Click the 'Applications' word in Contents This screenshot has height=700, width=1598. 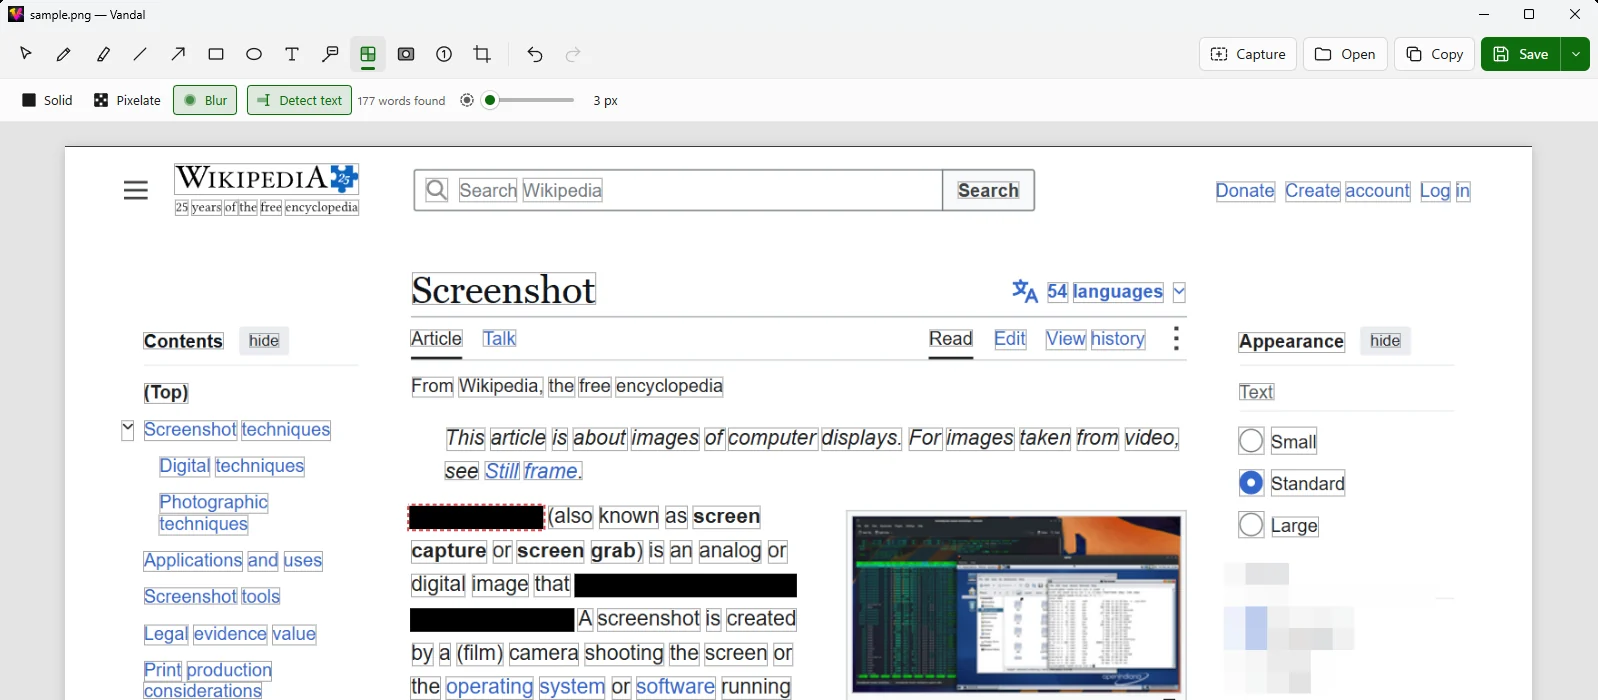click(x=193, y=561)
